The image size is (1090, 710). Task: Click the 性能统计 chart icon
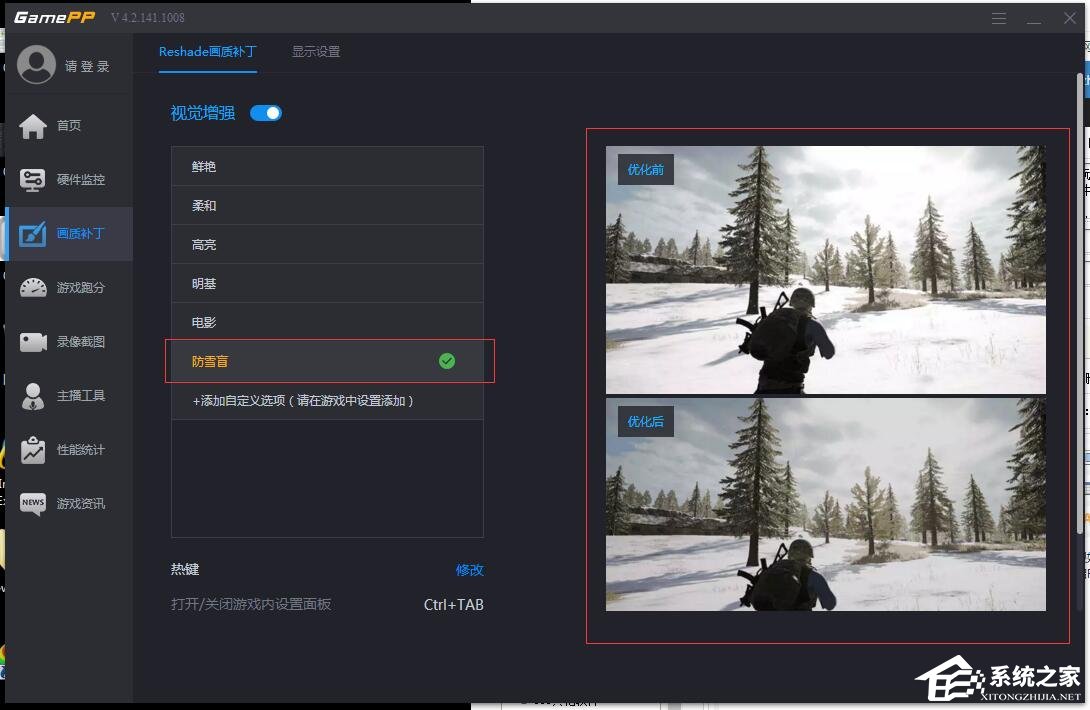tap(33, 450)
